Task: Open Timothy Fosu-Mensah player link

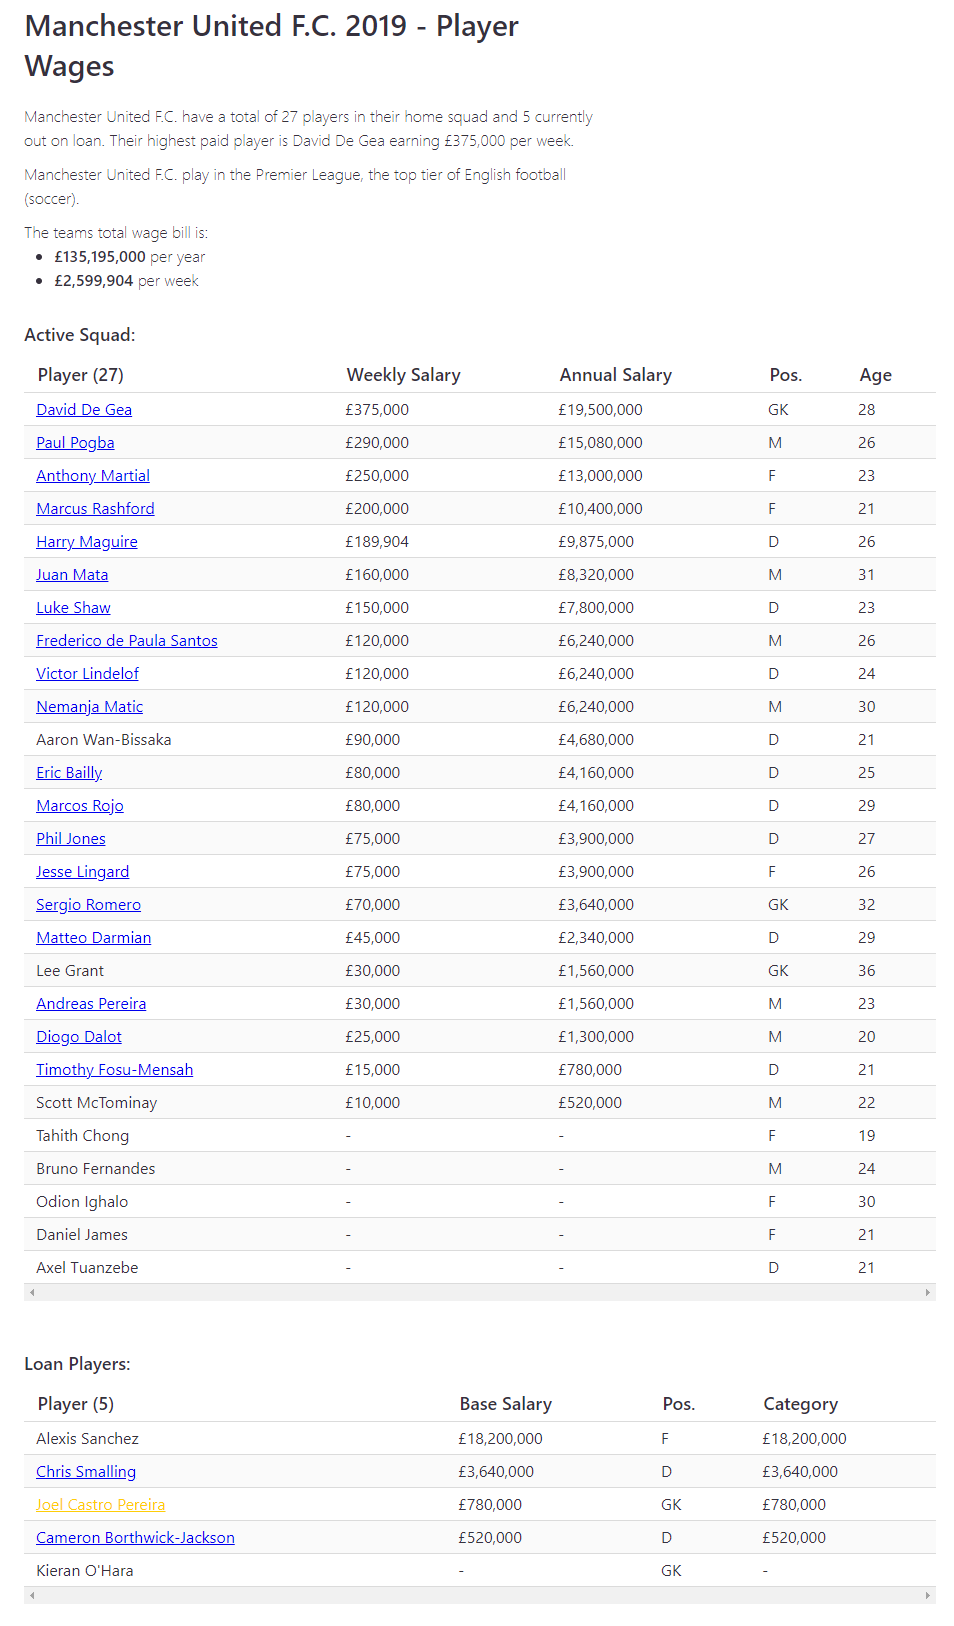Action: [114, 1069]
